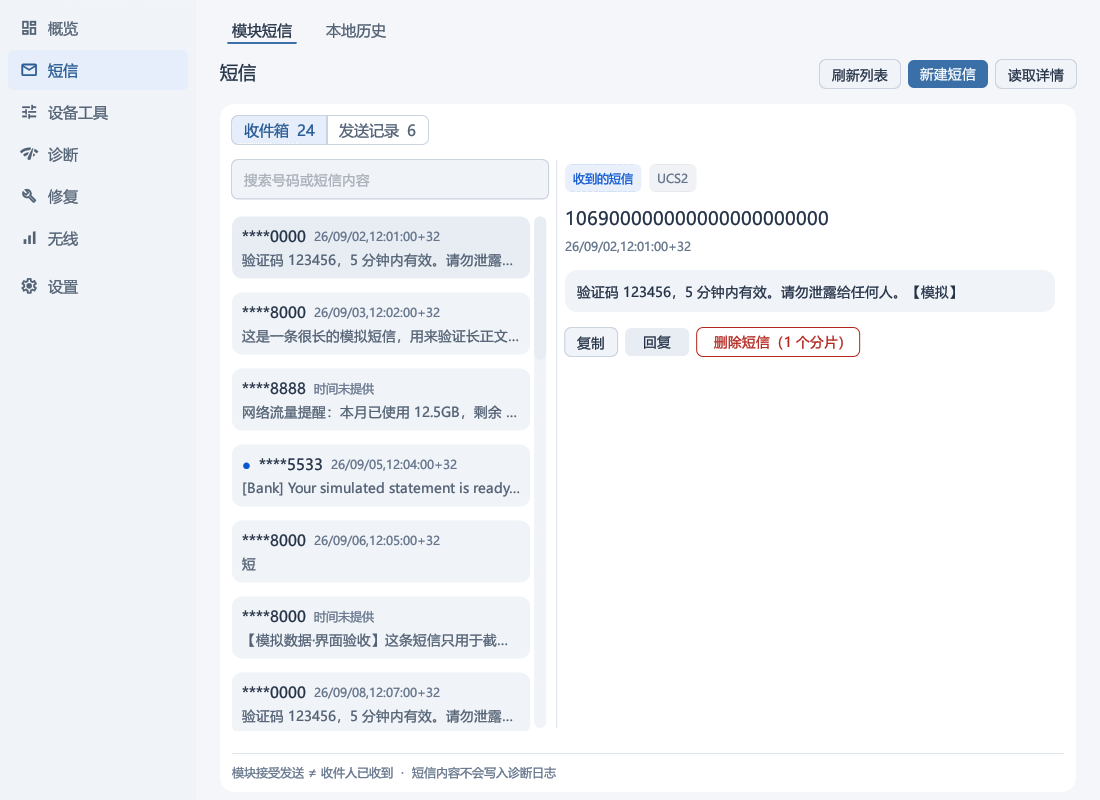This screenshot has width=1100, height=800.
Task: Open the 概览 overview grid icon
Action: (29, 28)
